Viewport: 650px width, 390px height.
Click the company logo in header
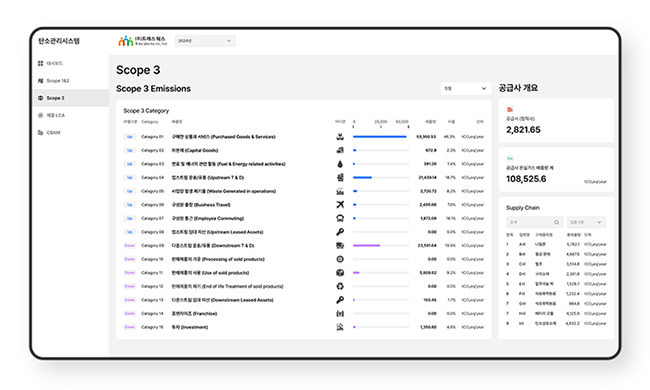(x=142, y=41)
